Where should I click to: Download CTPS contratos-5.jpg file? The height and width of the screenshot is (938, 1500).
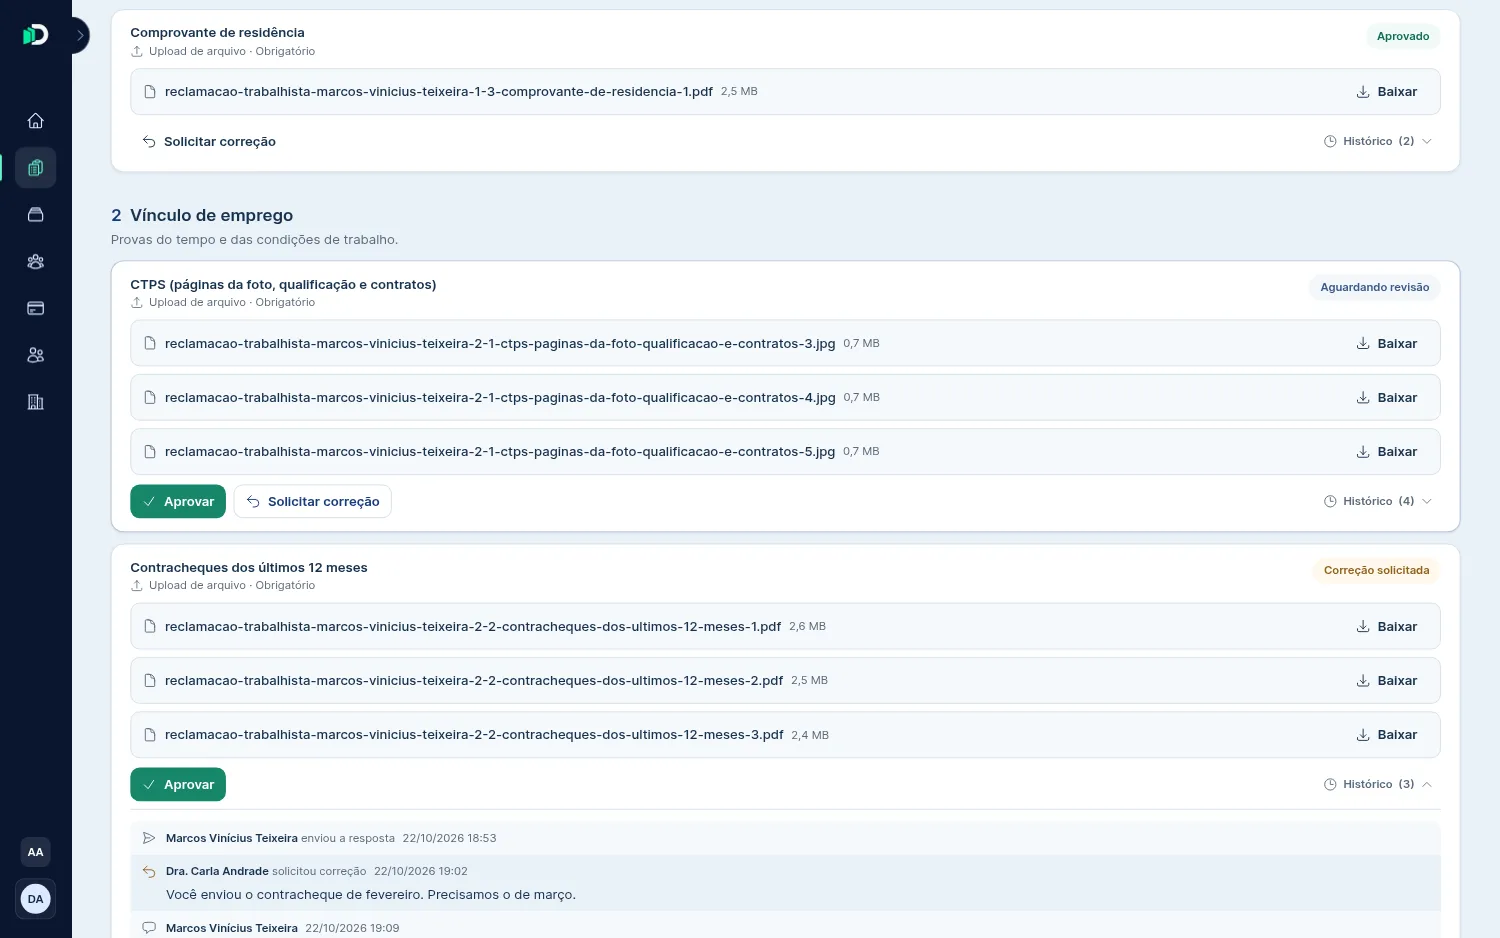[x=1387, y=452]
